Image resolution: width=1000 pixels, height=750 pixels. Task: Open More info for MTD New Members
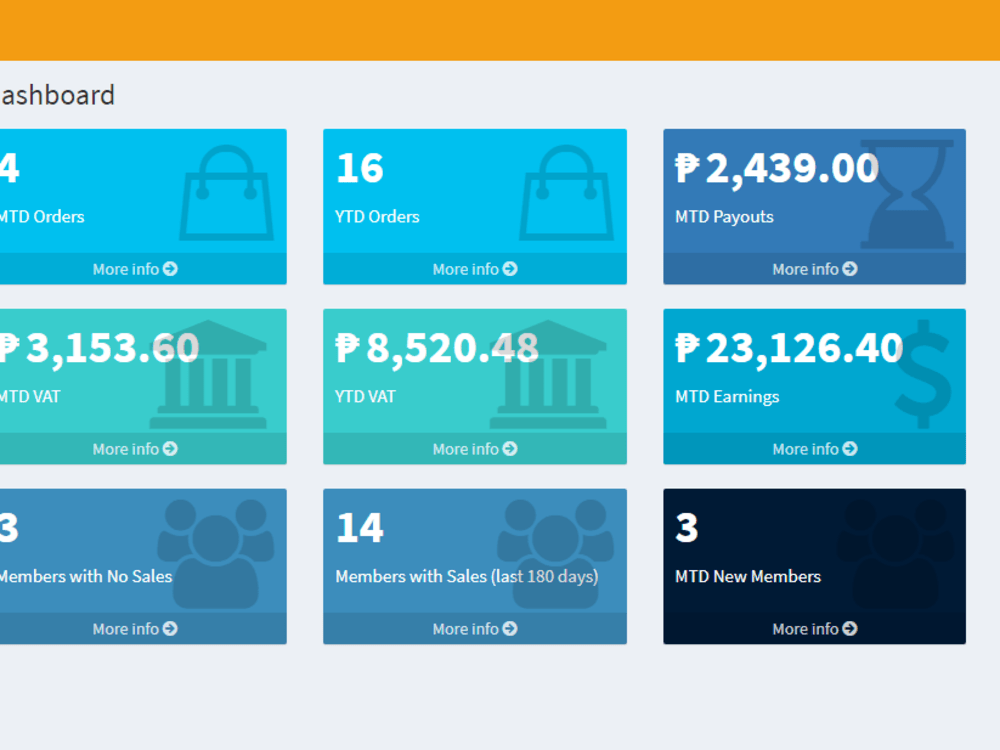pos(814,629)
